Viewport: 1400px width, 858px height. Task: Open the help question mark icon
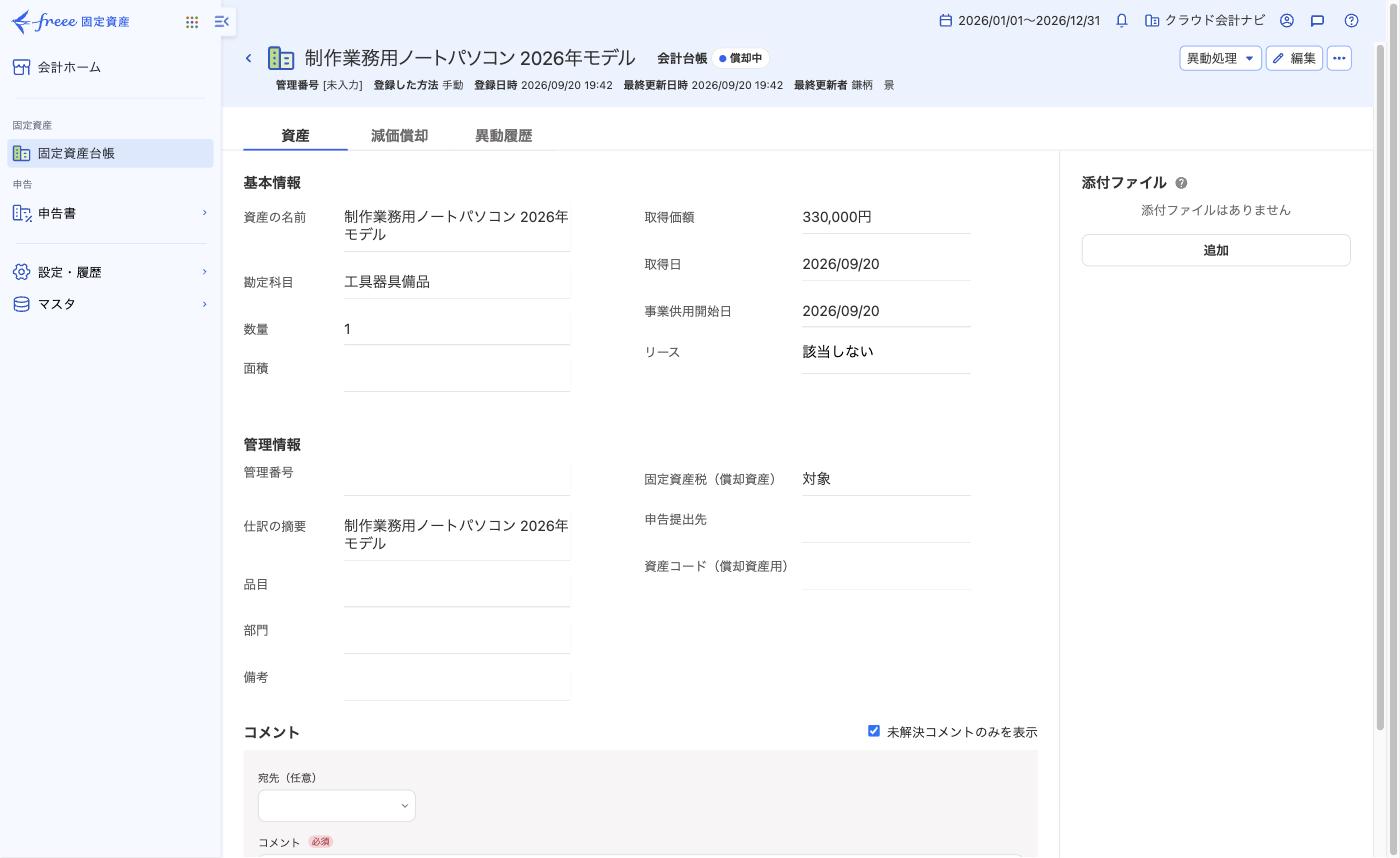pos(1352,20)
